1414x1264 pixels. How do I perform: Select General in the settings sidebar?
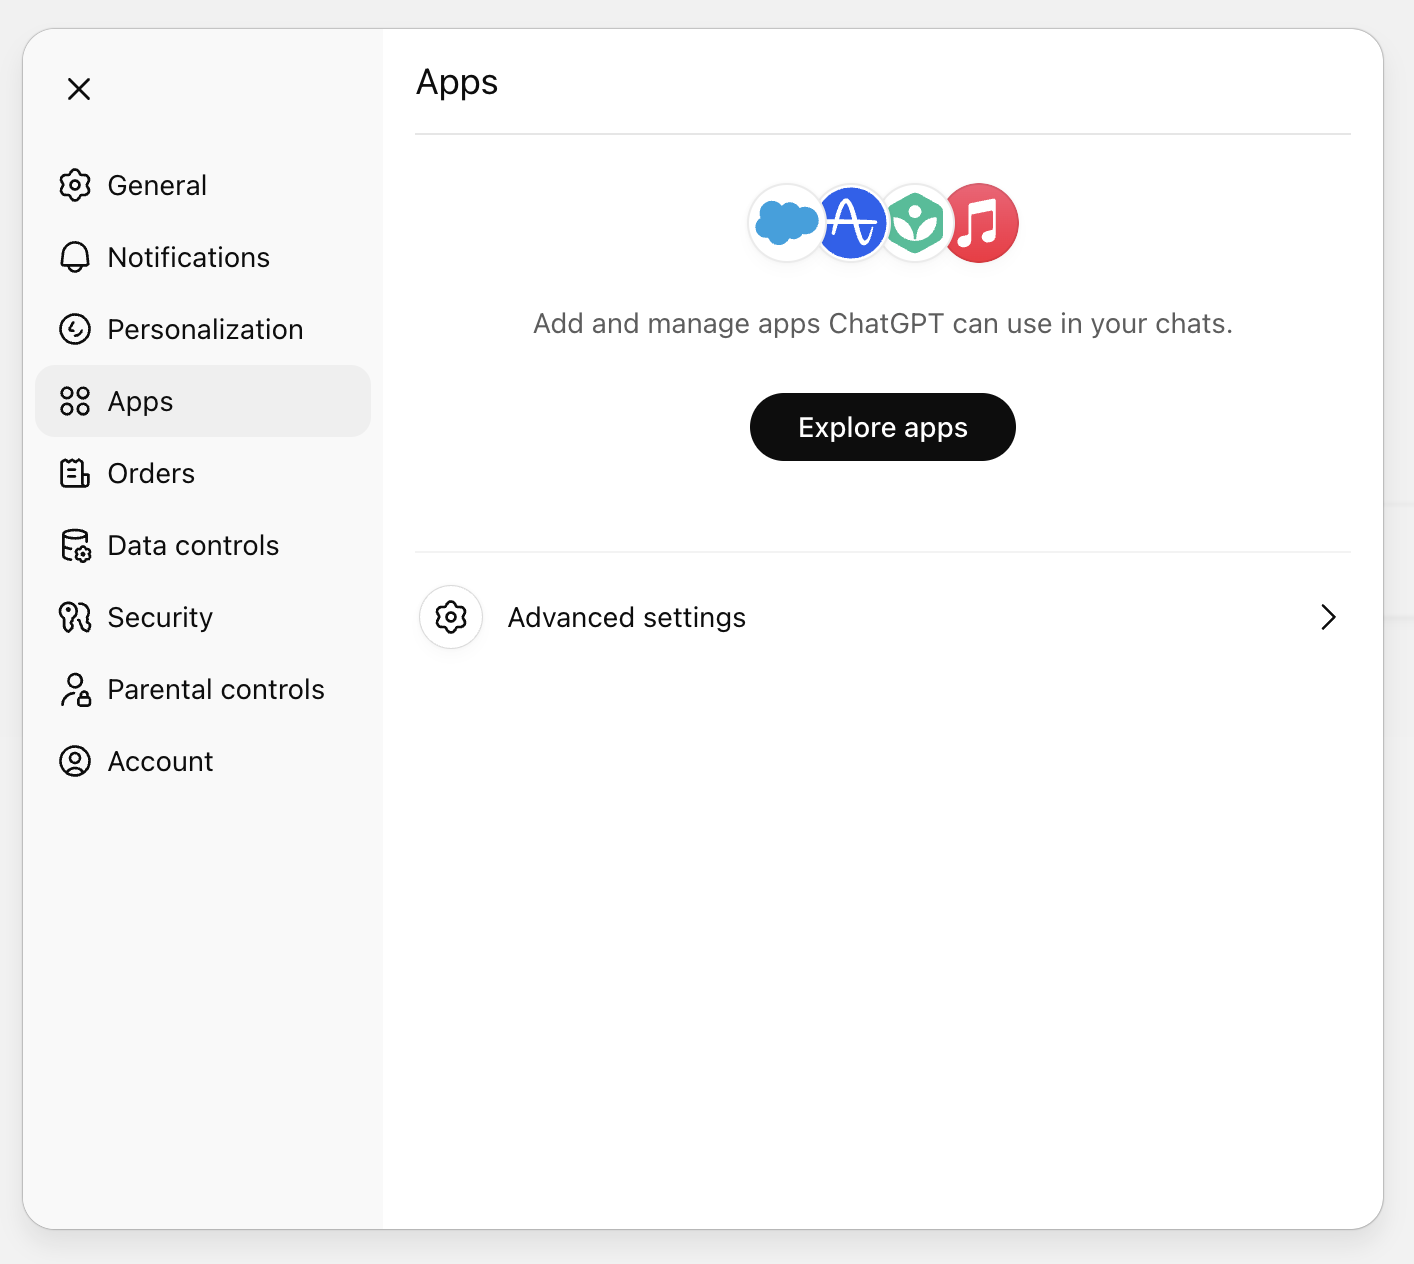pyautogui.click(x=157, y=185)
